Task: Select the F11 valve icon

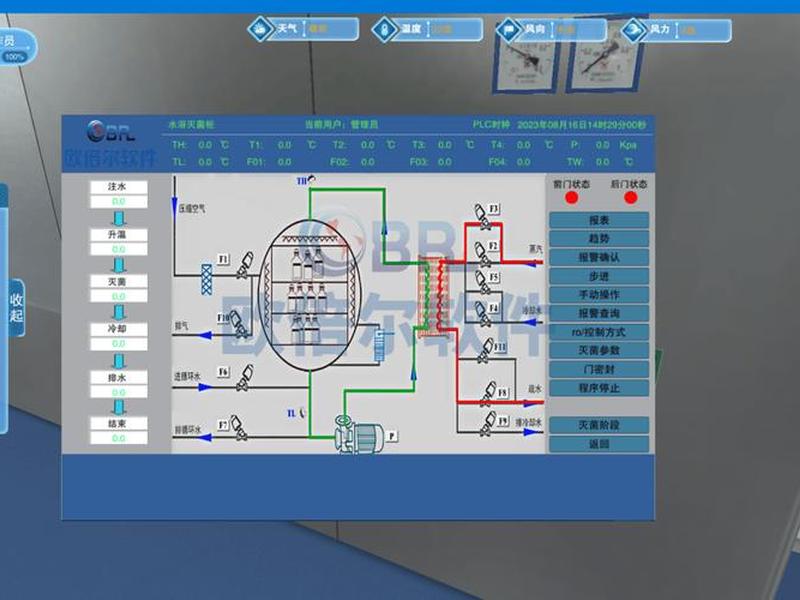Action: click(487, 351)
